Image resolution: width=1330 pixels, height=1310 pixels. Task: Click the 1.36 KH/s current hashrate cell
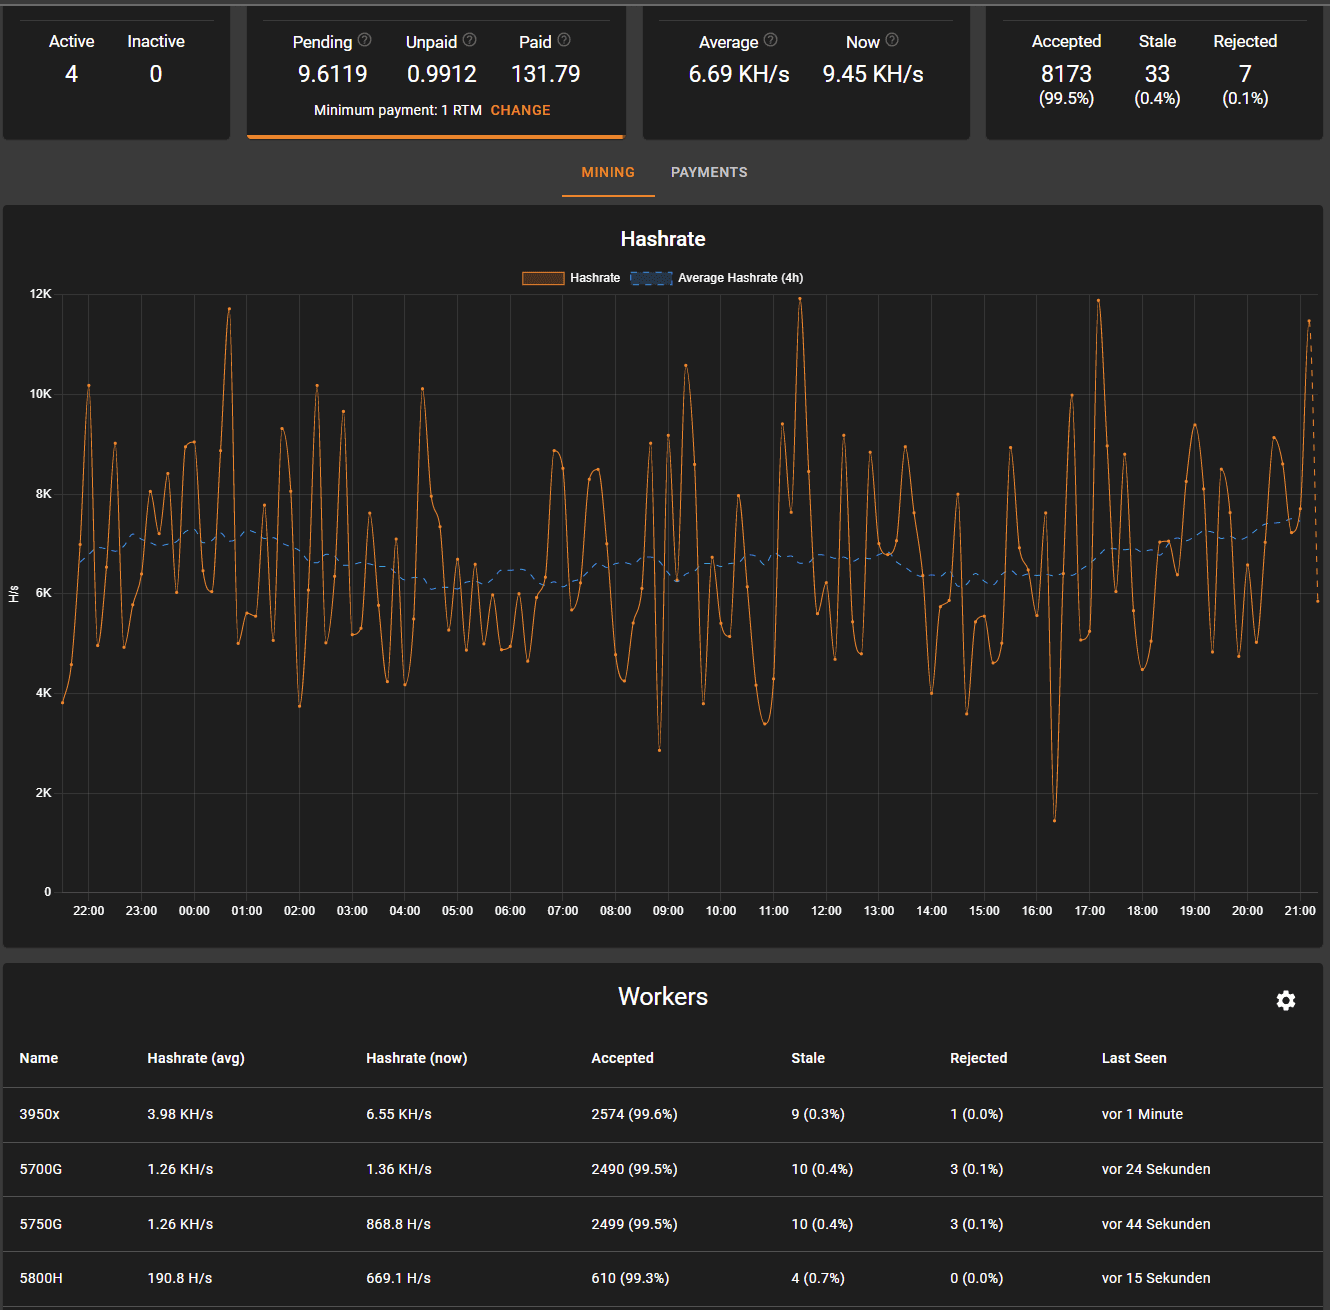399,1169
